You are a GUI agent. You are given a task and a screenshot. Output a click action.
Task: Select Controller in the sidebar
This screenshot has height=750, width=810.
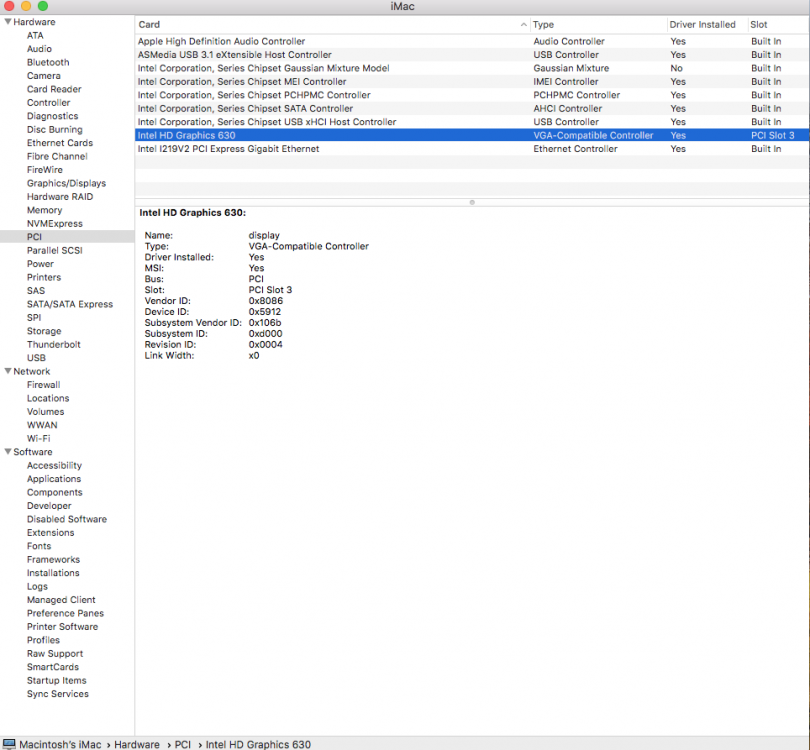[x=49, y=102]
